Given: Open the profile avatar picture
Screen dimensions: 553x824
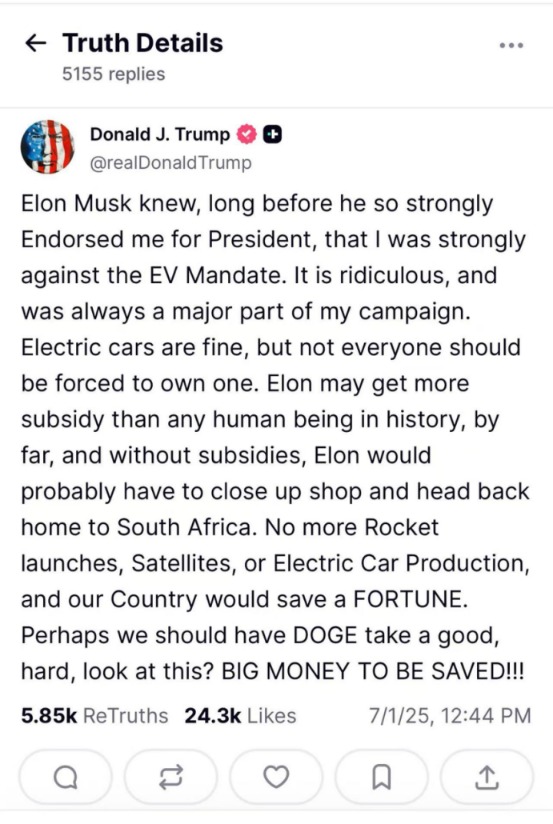Looking at the screenshot, I should 47,147.
